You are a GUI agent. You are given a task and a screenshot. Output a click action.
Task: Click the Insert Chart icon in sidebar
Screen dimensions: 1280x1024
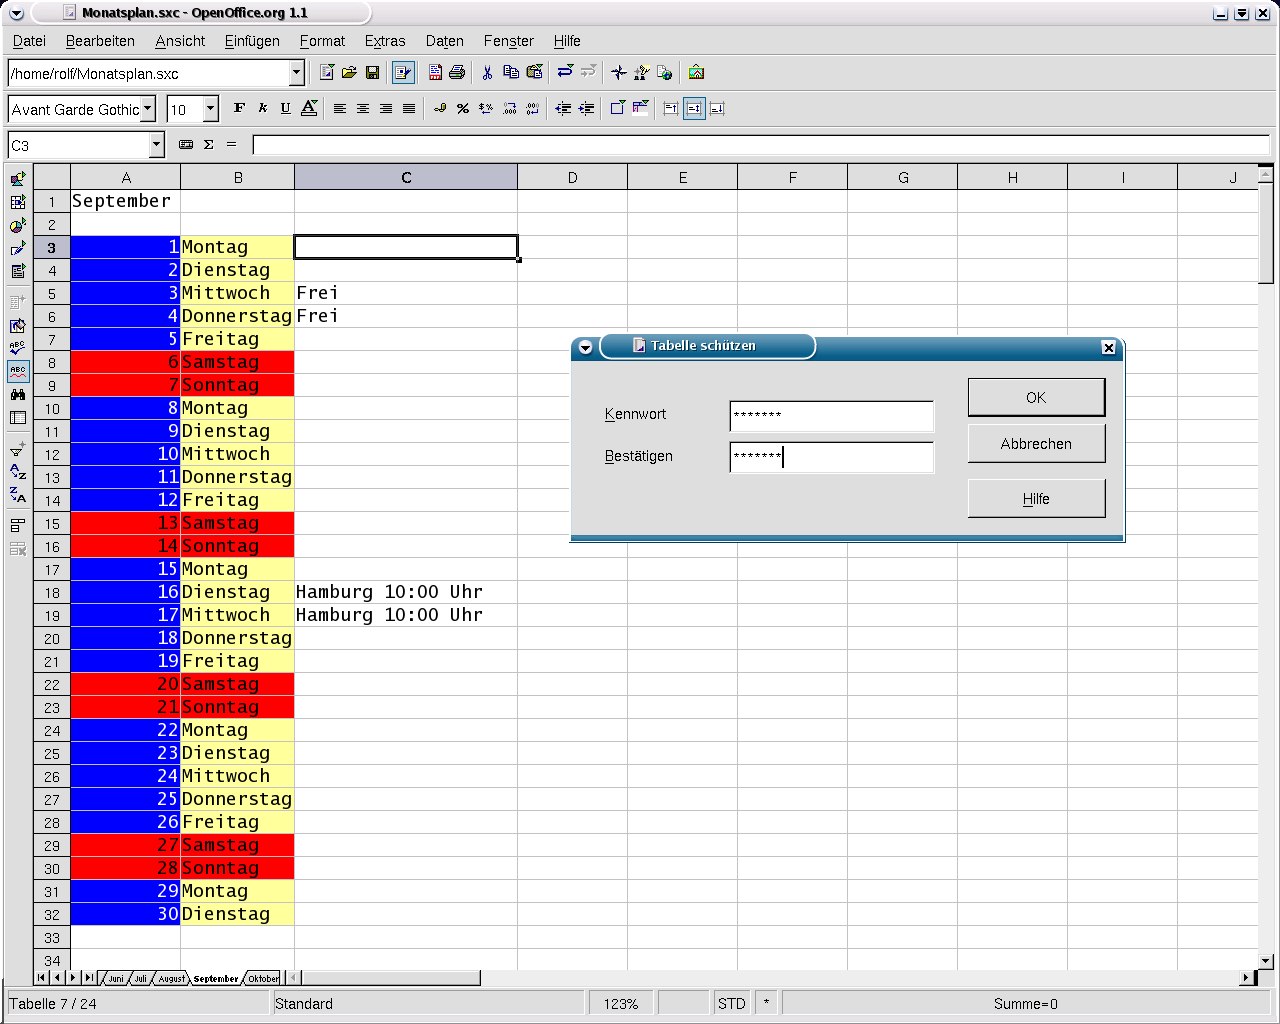point(18,225)
